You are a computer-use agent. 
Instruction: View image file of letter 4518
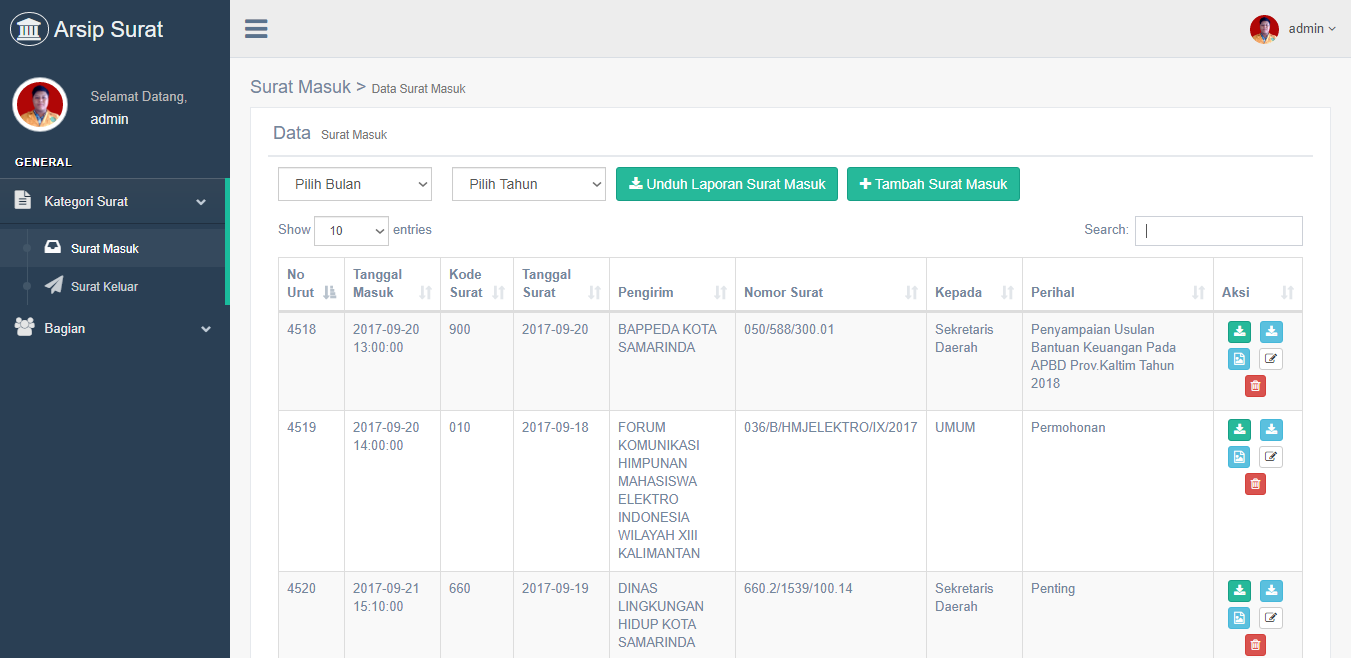tap(1239, 359)
